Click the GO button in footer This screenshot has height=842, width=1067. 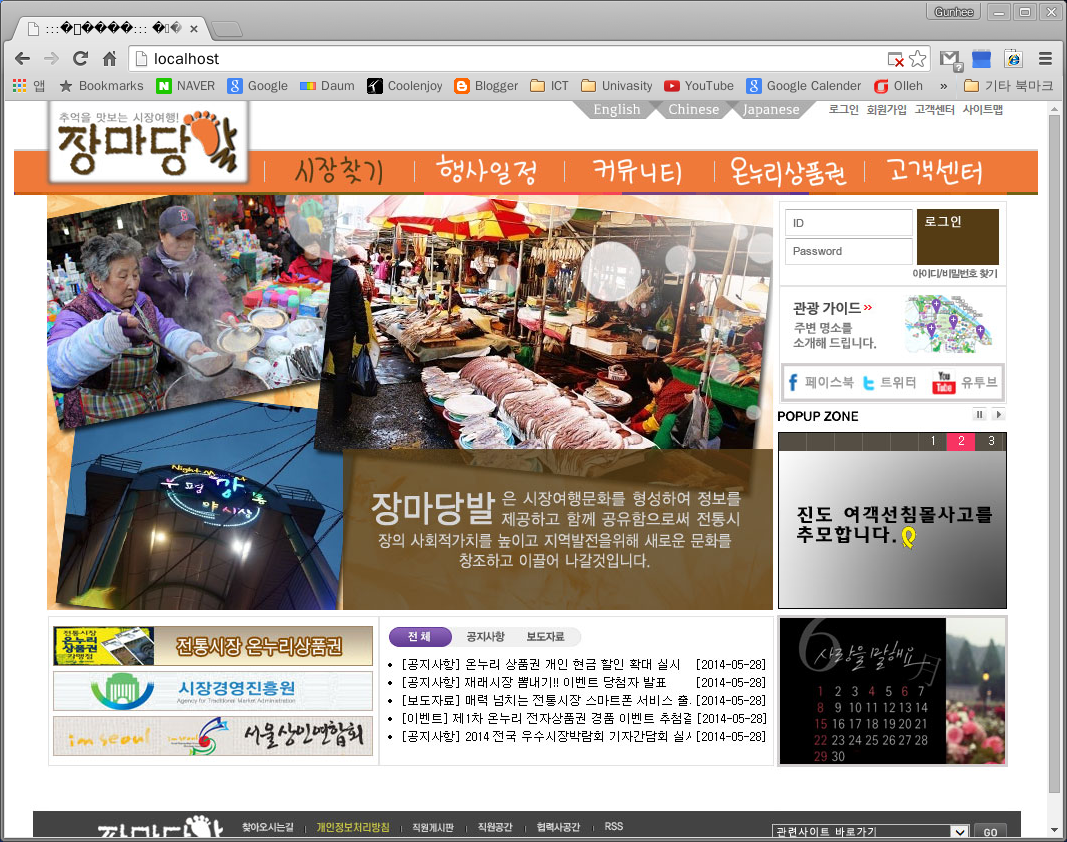(x=990, y=831)
